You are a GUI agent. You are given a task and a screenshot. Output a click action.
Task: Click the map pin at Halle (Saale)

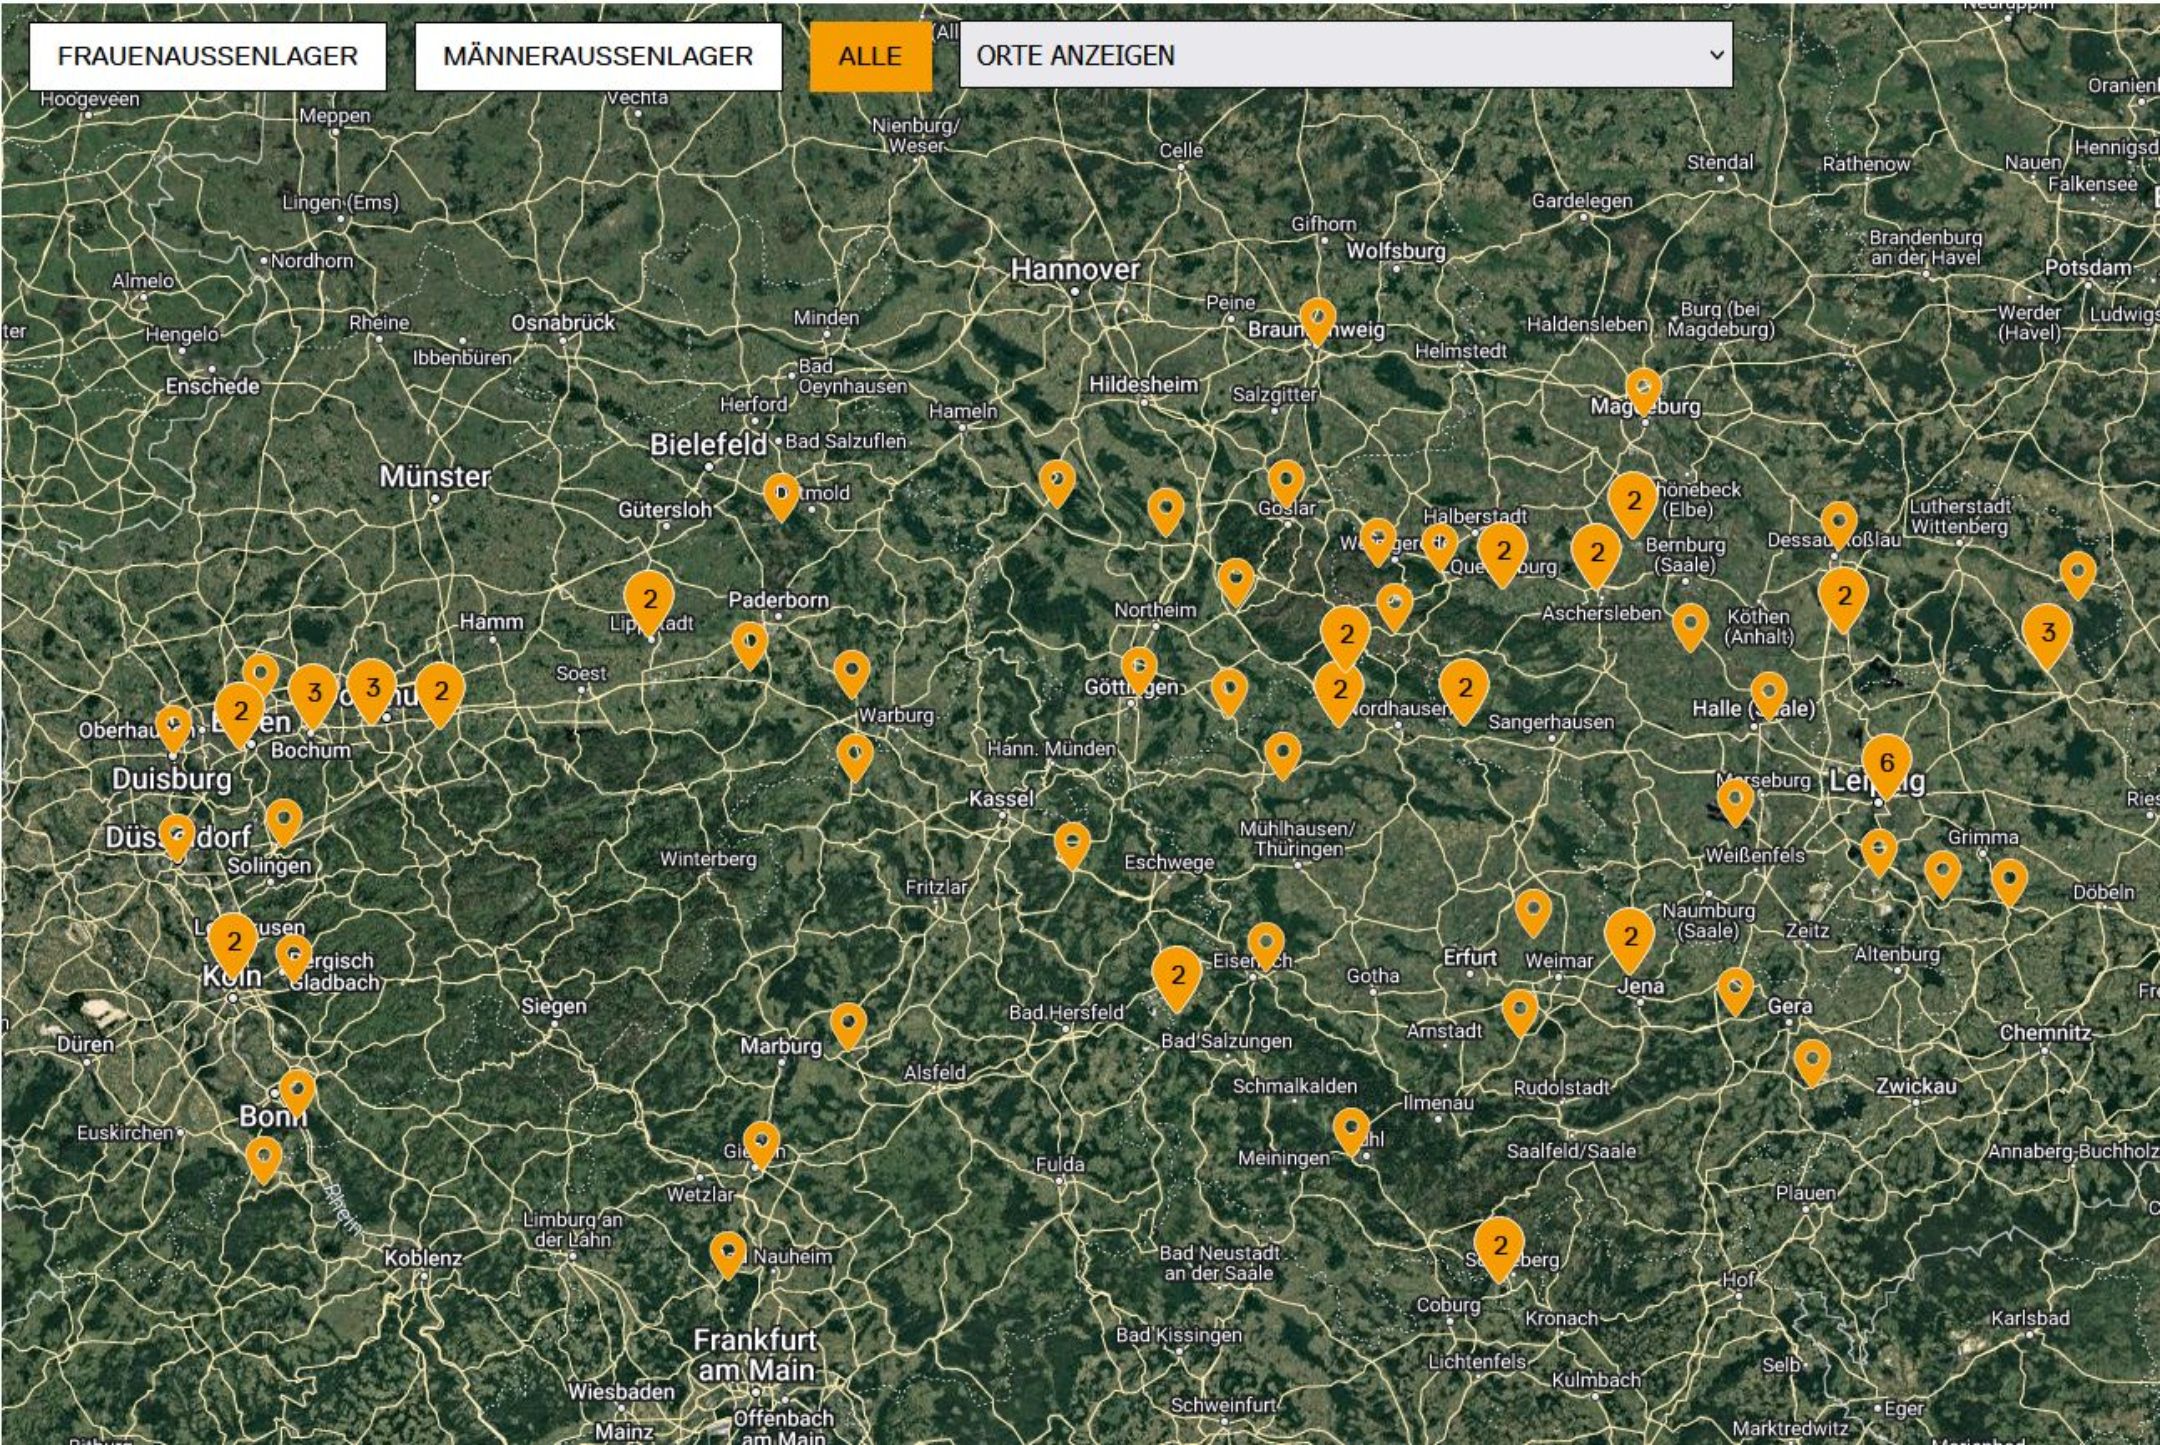pos(1768,693)
